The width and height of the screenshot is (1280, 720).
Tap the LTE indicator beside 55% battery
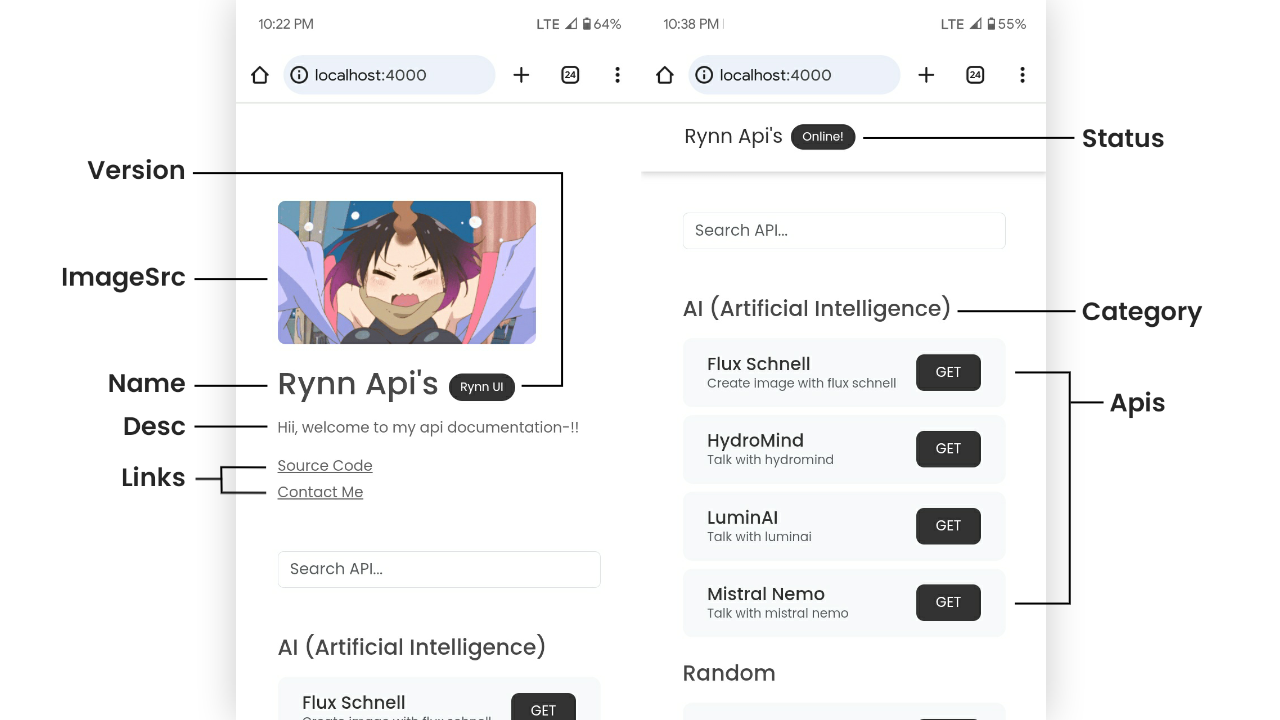pos(953,24)
